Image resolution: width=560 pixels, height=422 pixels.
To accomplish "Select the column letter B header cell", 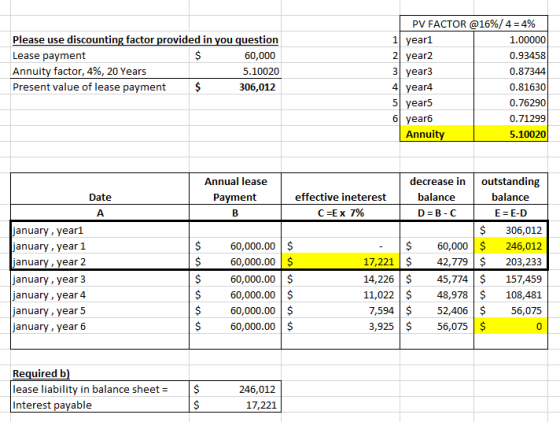I will (x=235, y=213).
